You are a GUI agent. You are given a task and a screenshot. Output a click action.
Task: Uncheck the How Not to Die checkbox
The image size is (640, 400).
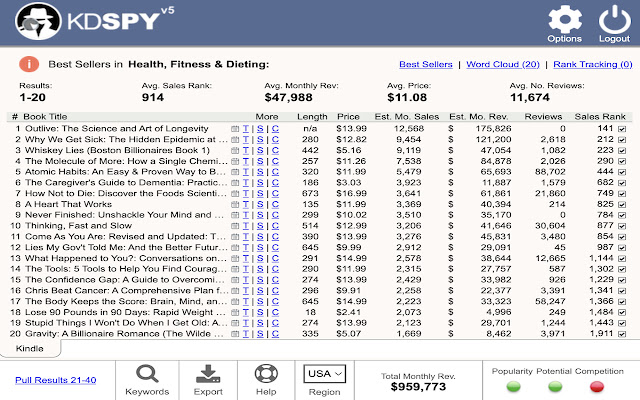[x=622, y=194]
